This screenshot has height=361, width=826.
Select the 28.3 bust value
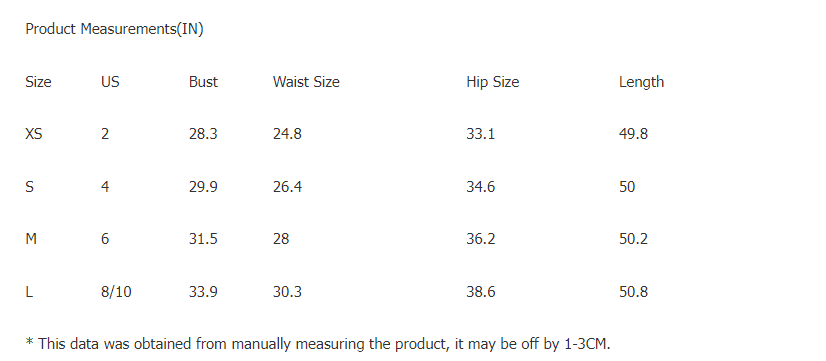[x=203, y=134]
